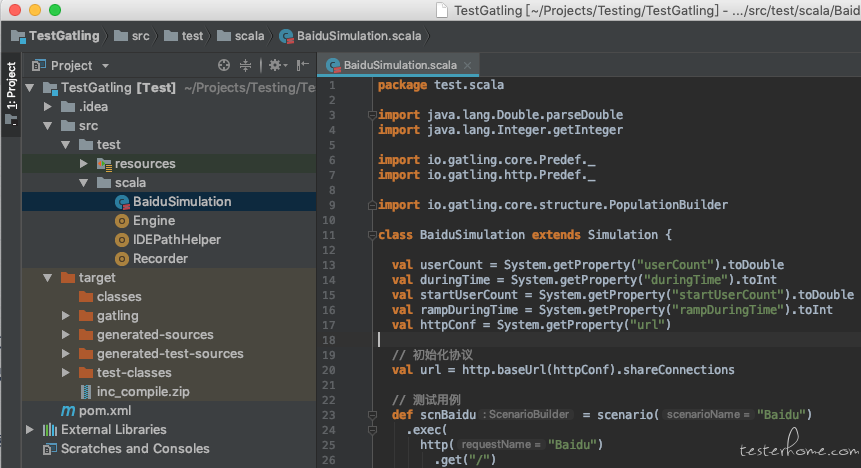Click the target folder orange icon
Viewport: 861px width, 468px height.
(x=68, y=277)
